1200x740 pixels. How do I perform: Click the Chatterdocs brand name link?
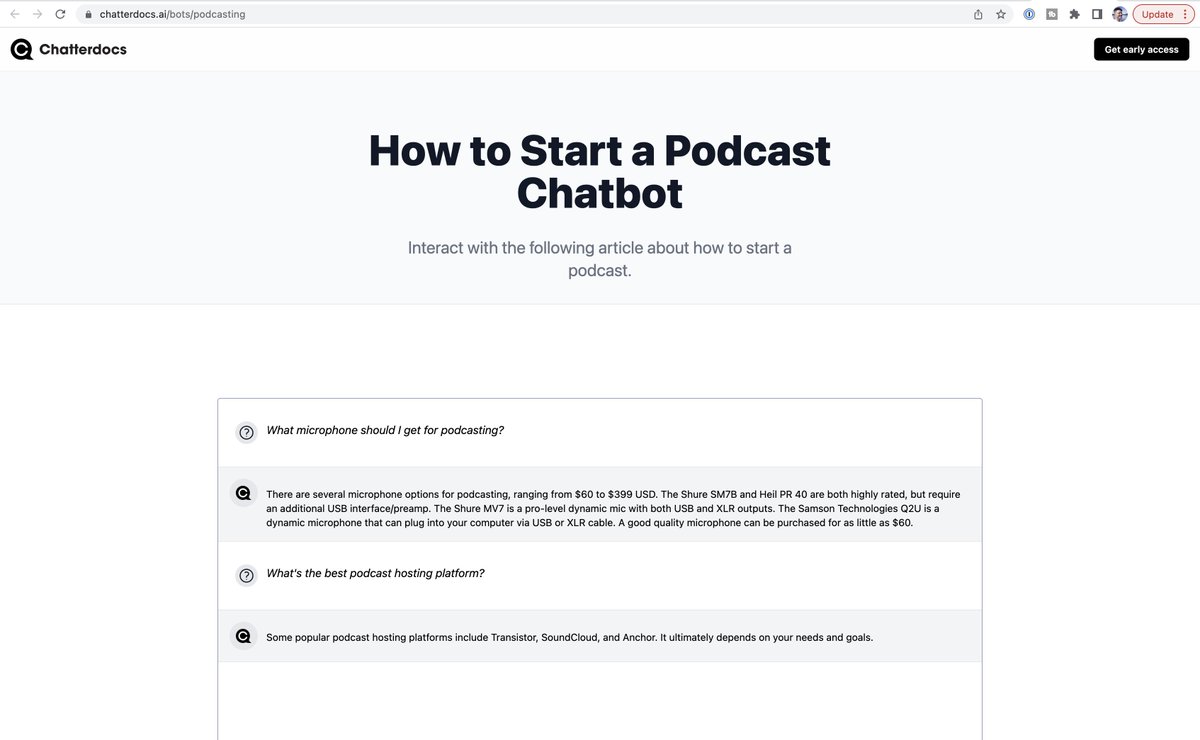click(83, 49)
